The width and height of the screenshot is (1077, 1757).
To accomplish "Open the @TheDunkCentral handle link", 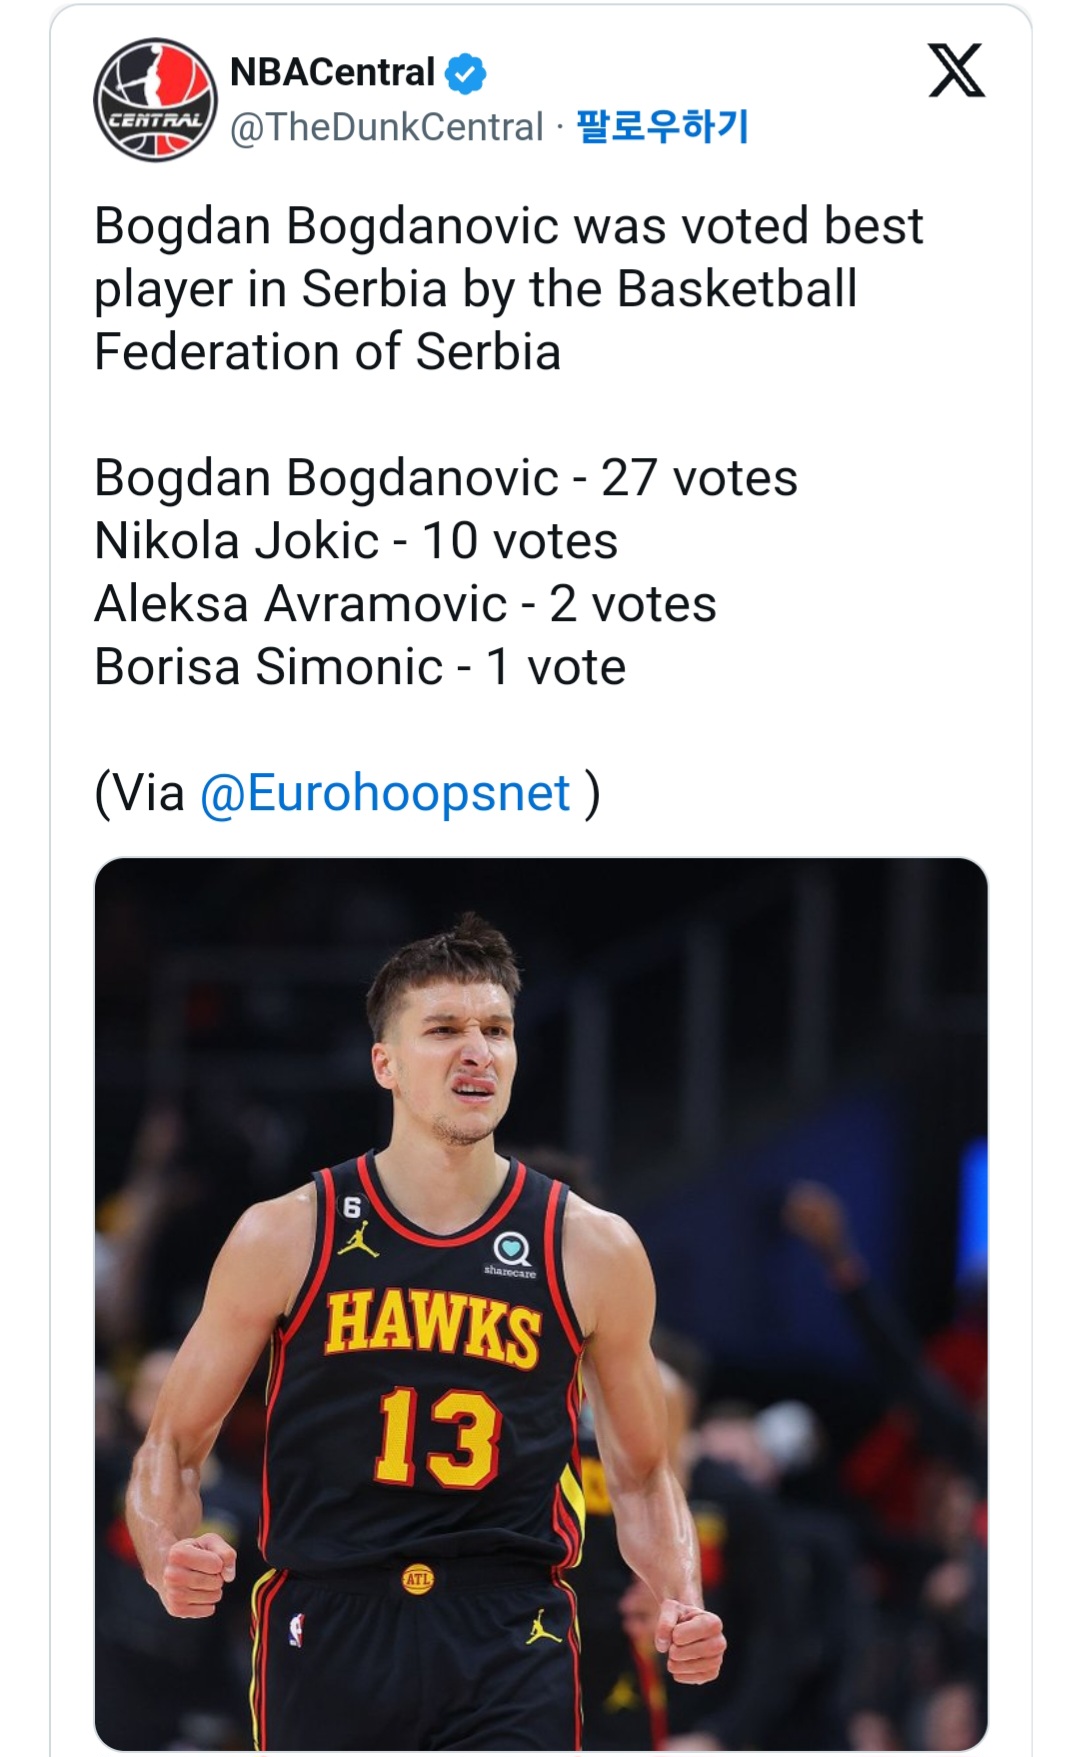I will point(386,127).
